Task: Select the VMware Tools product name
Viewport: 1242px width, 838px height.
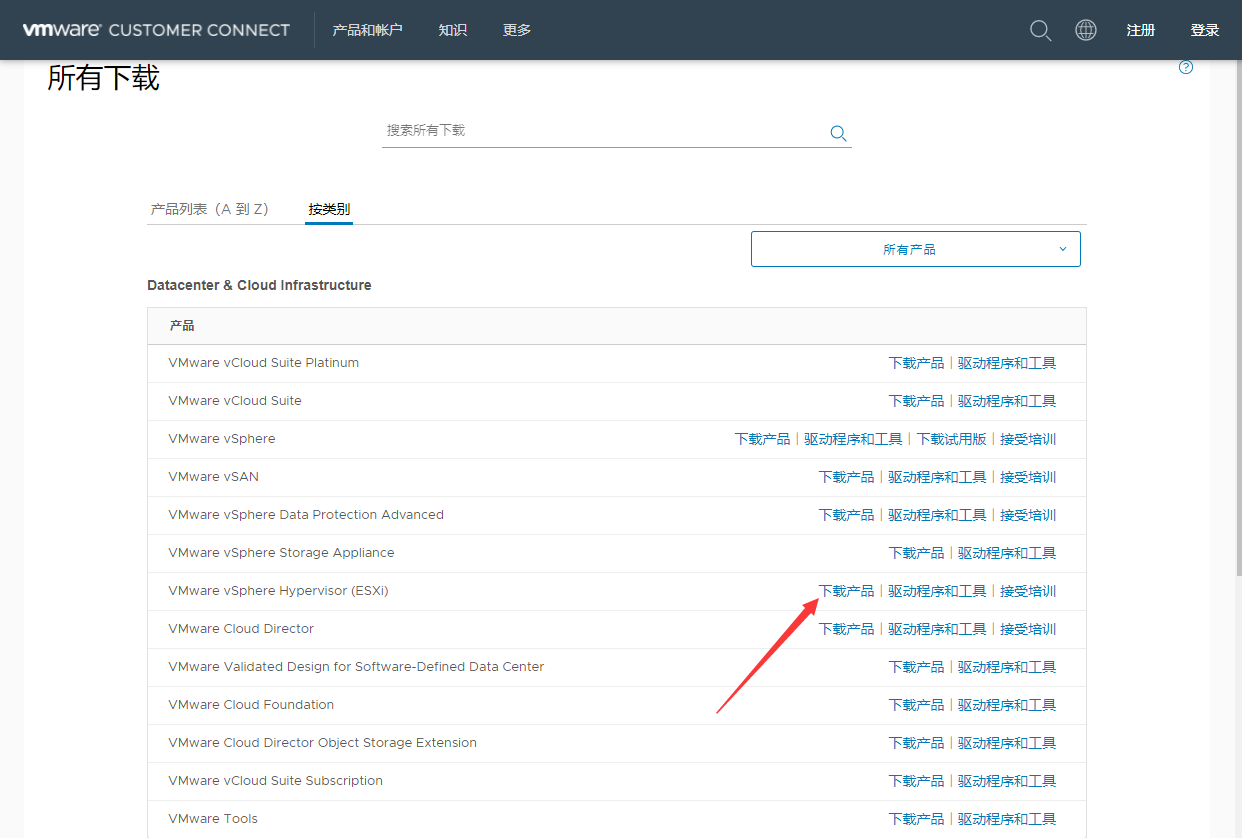Action: click(x=213, y=819)
